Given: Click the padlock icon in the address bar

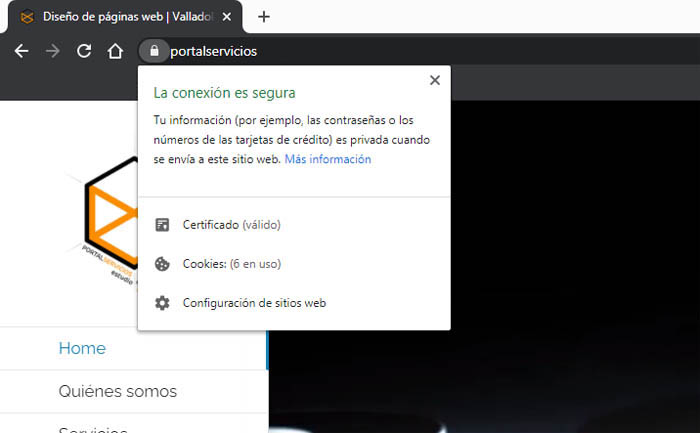Looking at the screenshot, I should tap(153, 51).
